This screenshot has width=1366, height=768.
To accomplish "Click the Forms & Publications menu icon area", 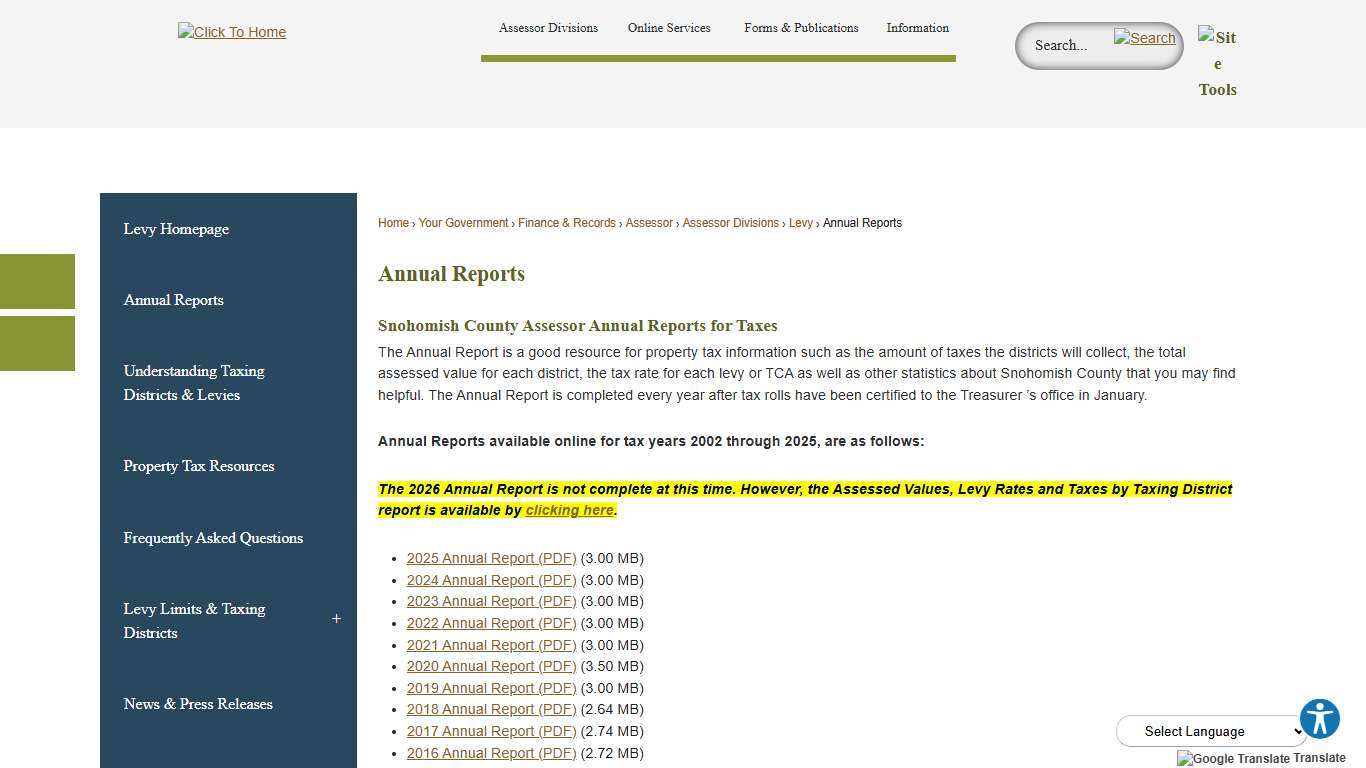I will tap(801, 28).
